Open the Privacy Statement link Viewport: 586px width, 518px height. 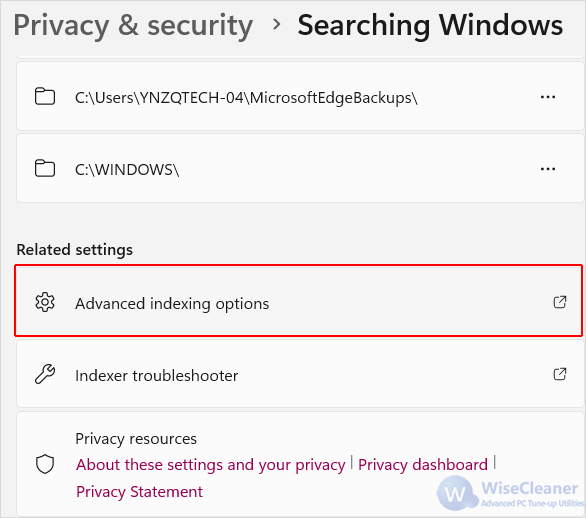click(139, 492)
